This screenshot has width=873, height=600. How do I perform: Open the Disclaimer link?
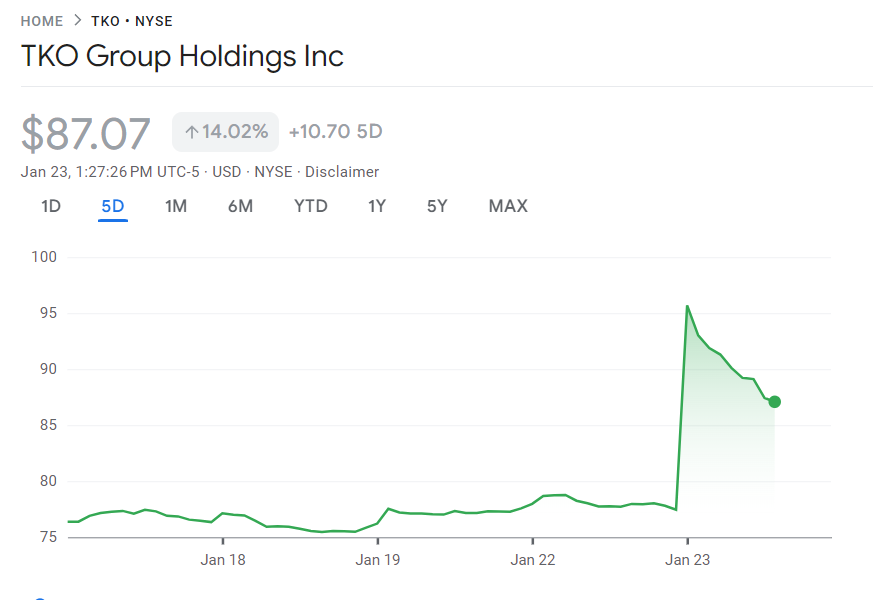pyautogui.click(x=342, y=172)
